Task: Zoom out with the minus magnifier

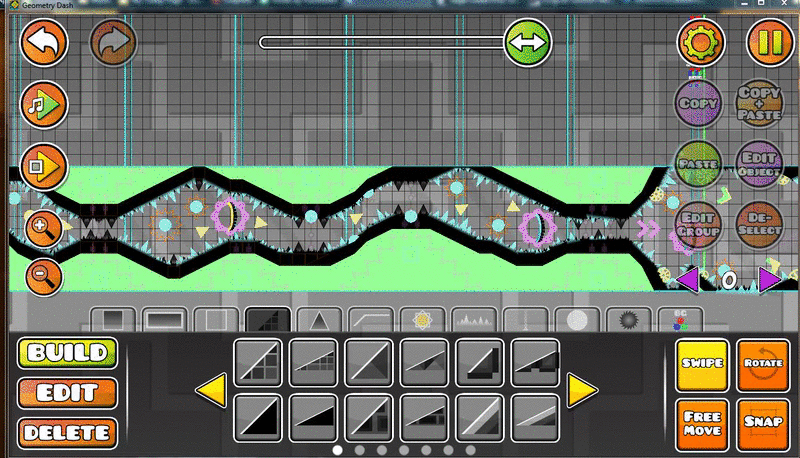Action: [44, 277]
